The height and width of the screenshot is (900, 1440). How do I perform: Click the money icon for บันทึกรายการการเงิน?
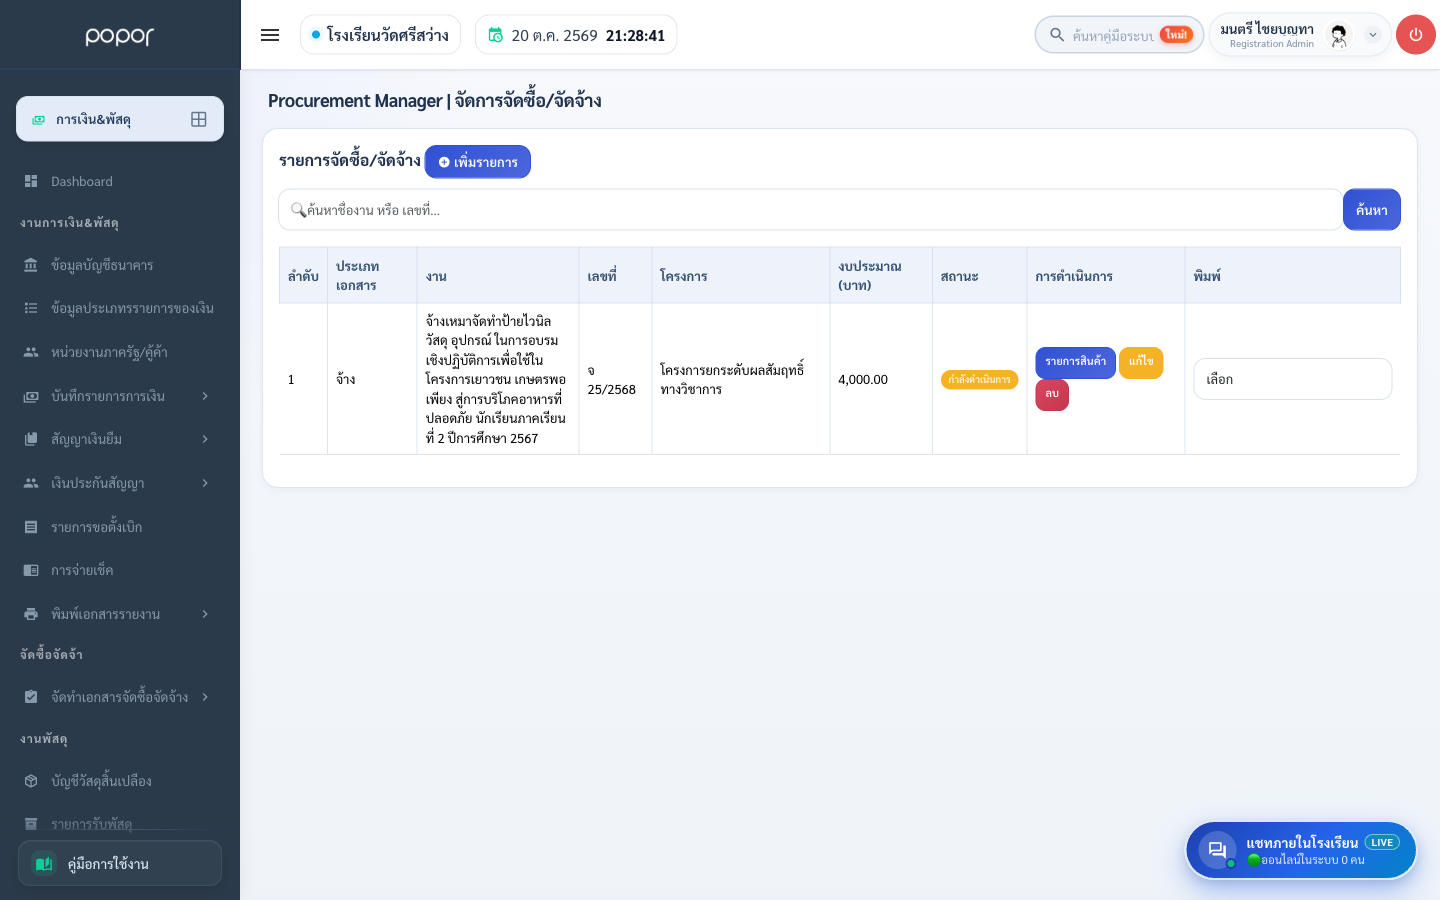[31, 396]
